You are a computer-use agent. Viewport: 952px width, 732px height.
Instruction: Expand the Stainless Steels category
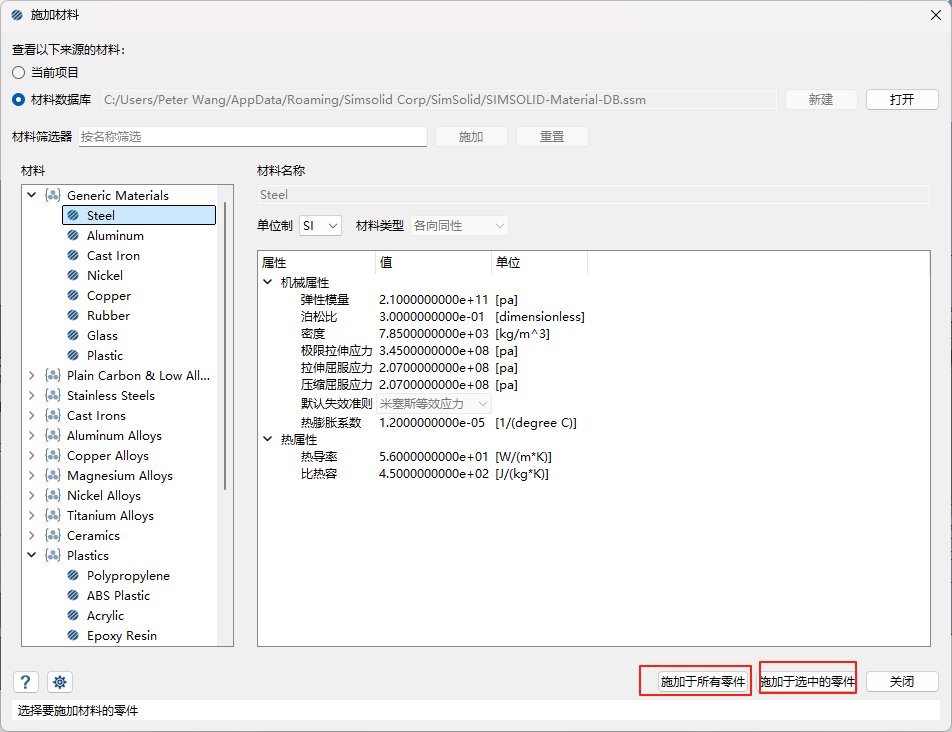(32, 396)
